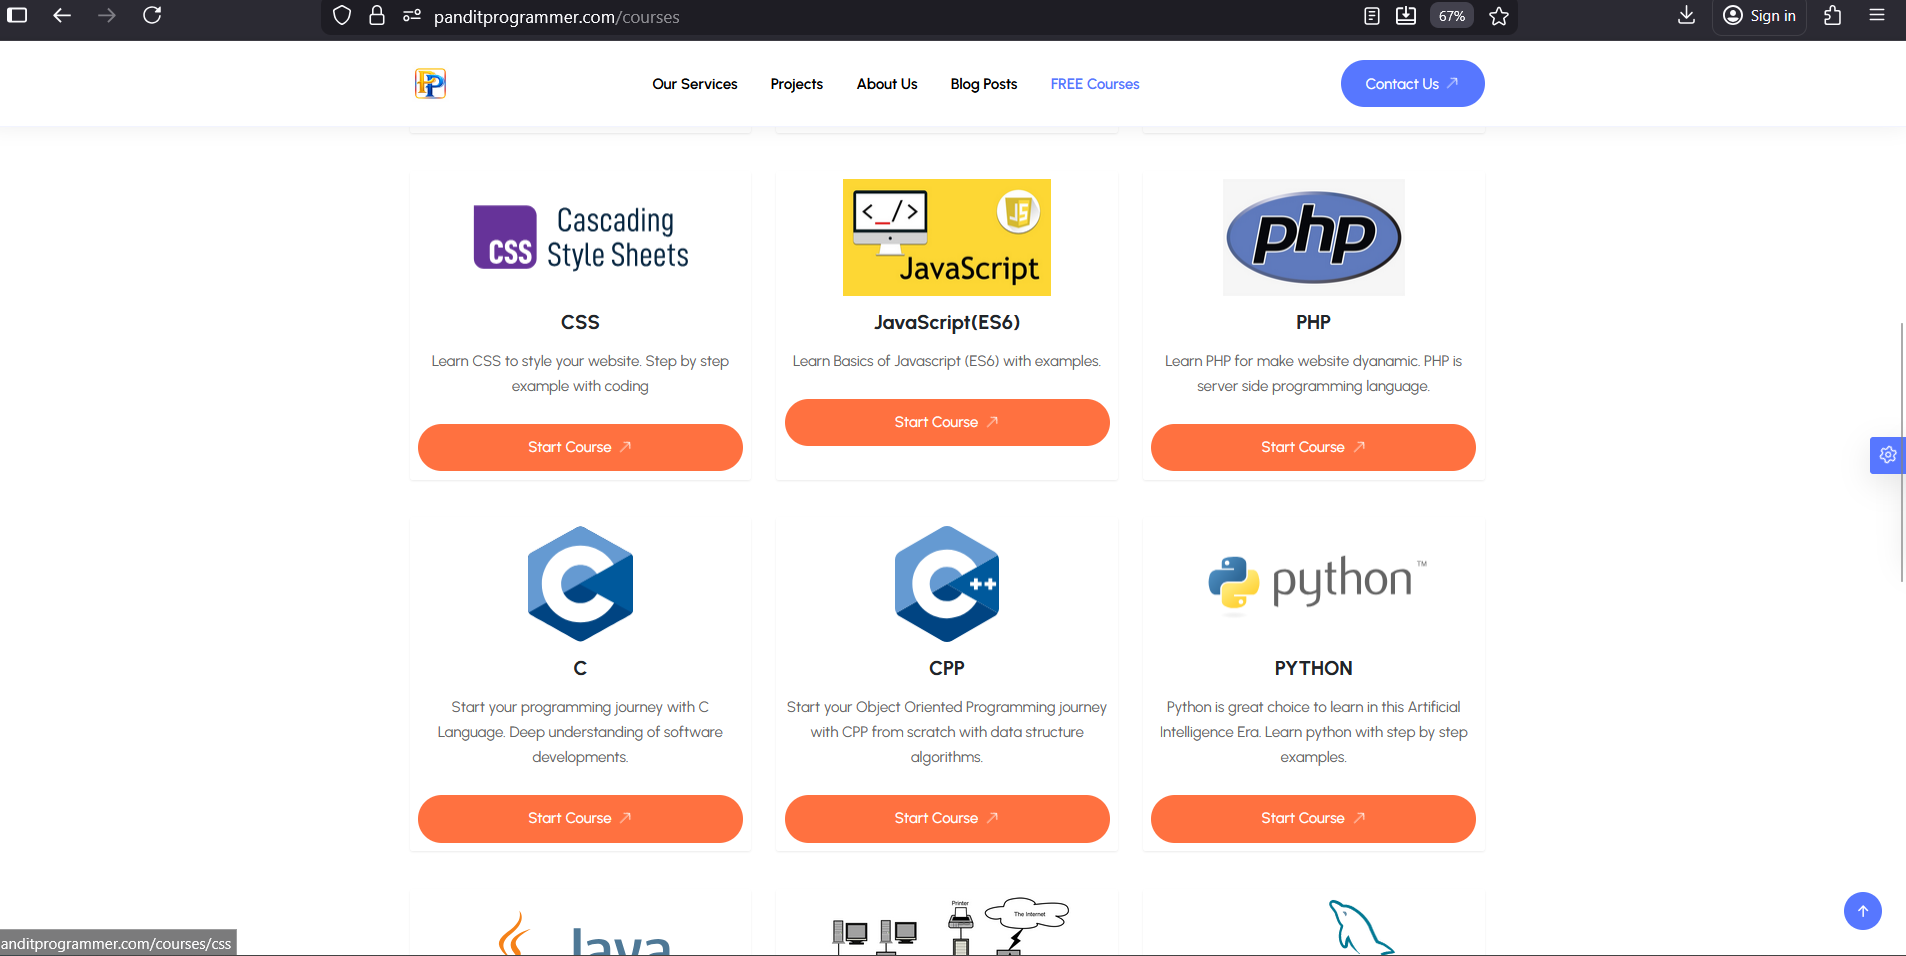This screenshot has height=956, width=1906.
Task: Open the Sign in account menu
Action: (x=1758, y=16)
